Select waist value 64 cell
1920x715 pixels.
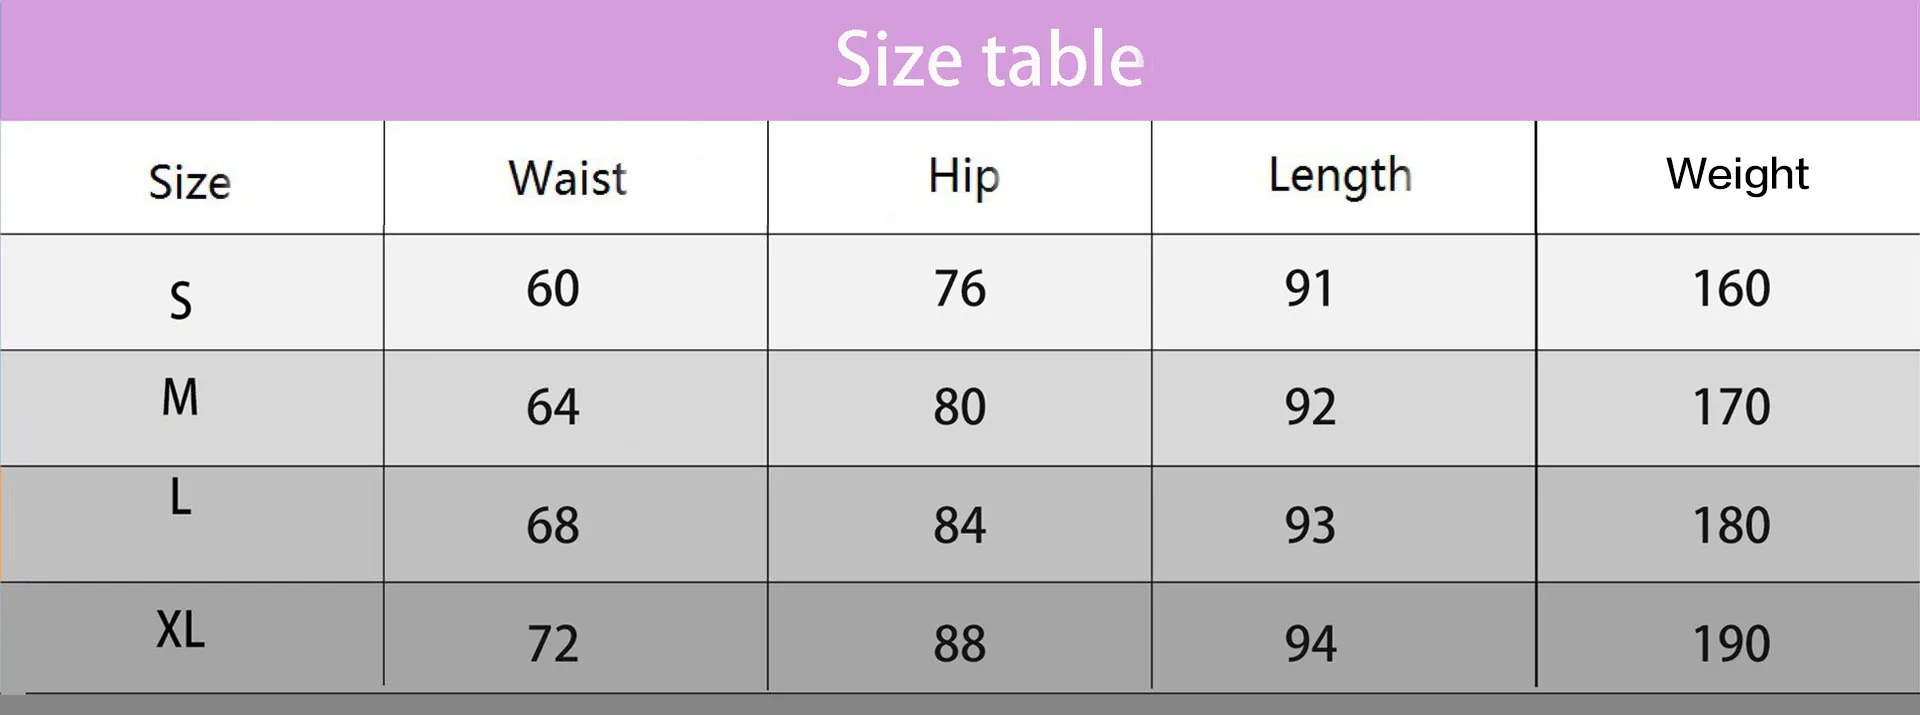click(x=553, y=407)
